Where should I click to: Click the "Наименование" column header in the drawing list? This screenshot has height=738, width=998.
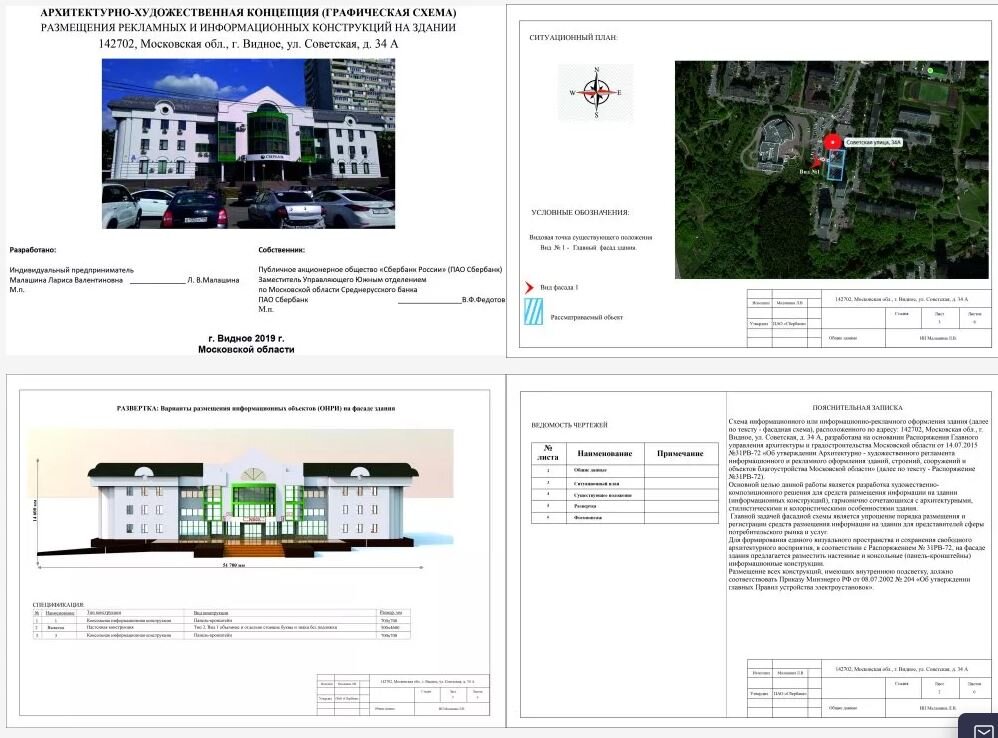(605, 454)
